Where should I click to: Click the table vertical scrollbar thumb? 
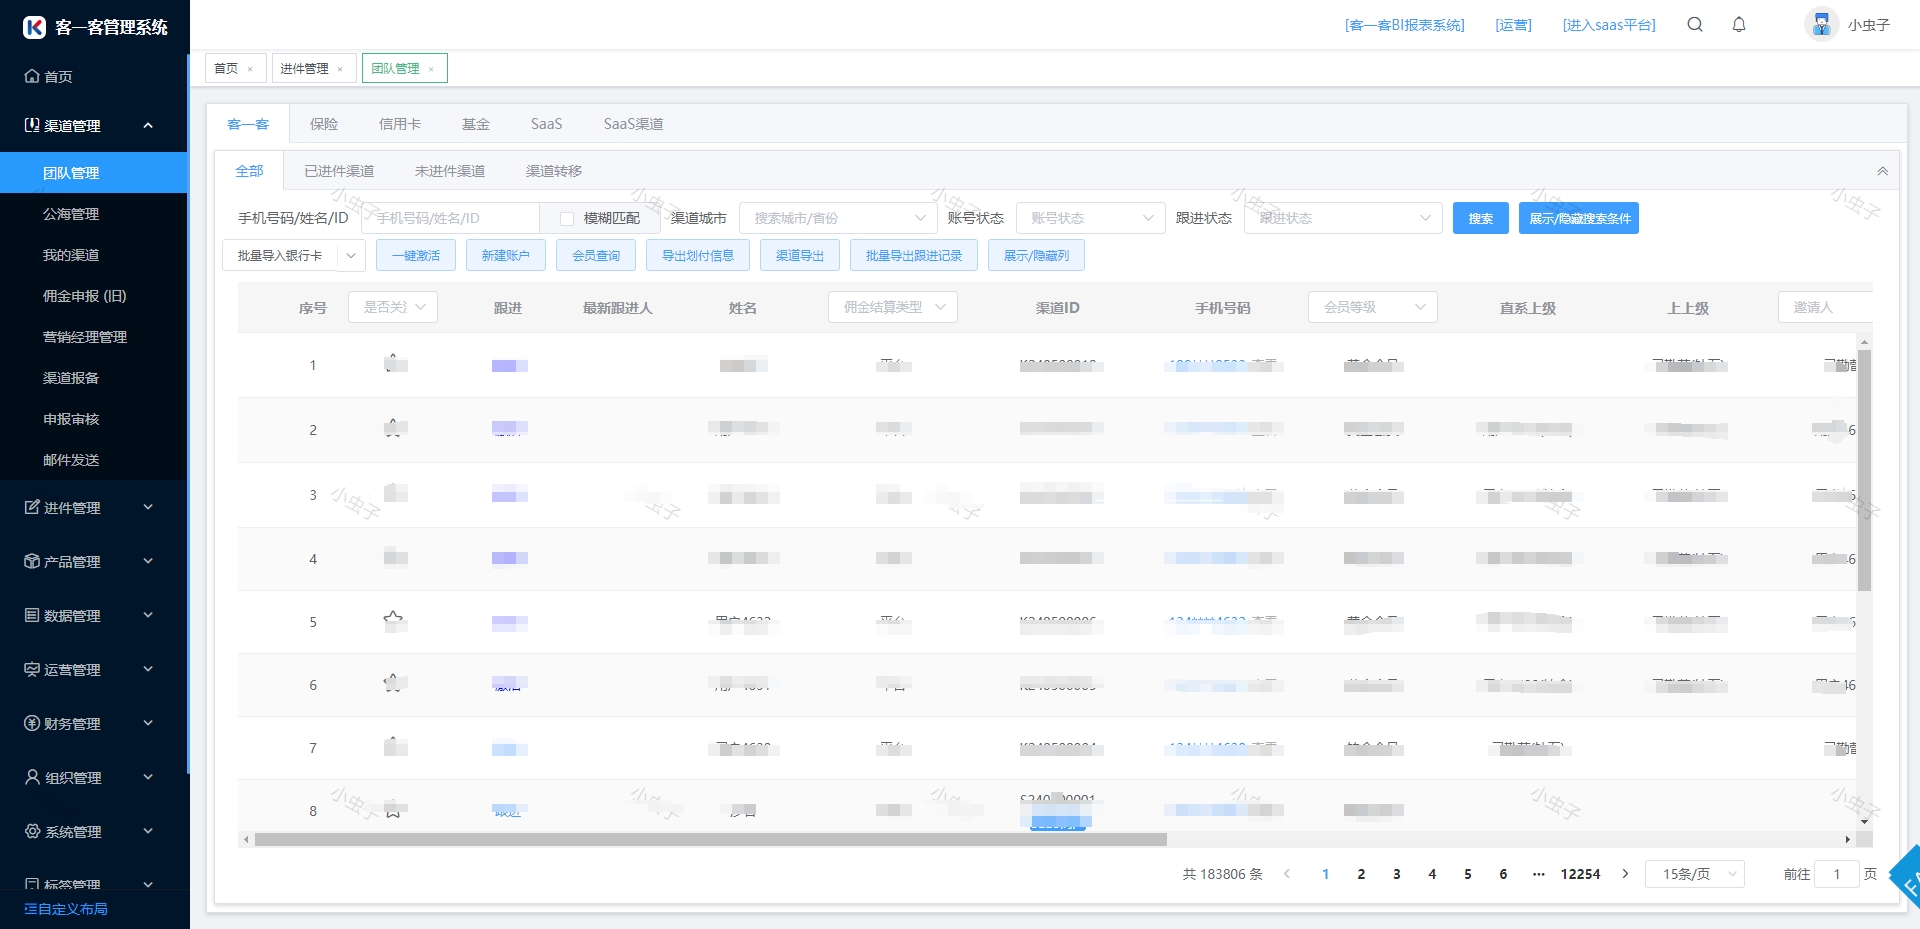click(x=1864, y=470)
